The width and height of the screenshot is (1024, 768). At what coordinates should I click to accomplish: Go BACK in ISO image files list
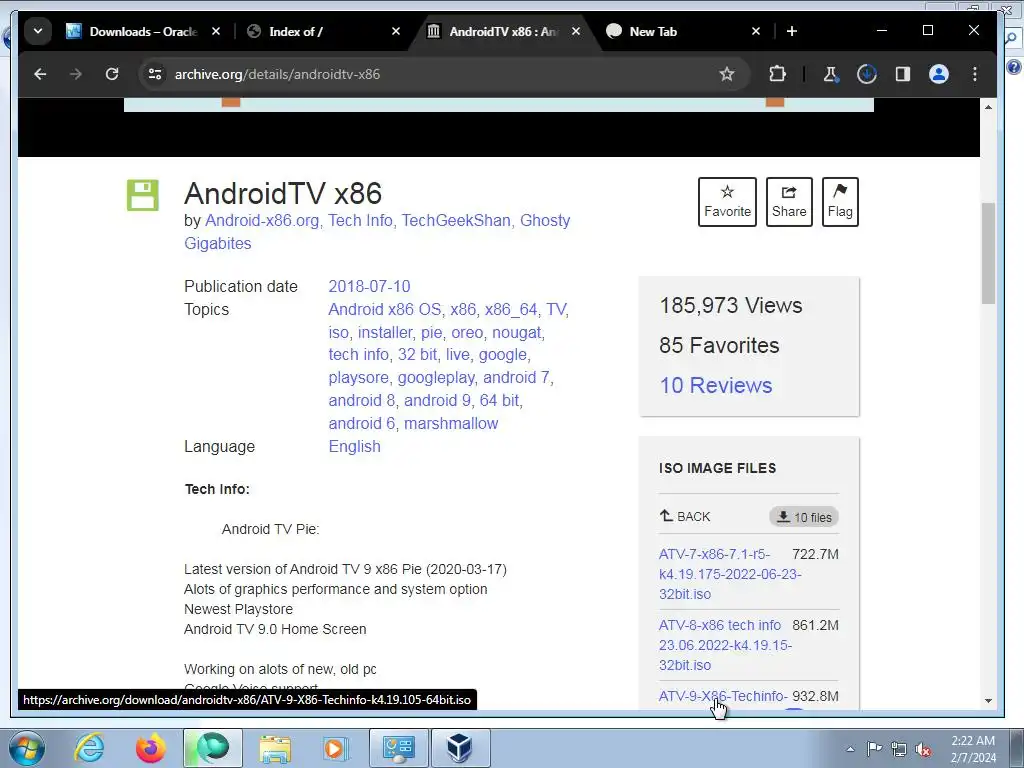pyautogui.click(x=684, y=517)
